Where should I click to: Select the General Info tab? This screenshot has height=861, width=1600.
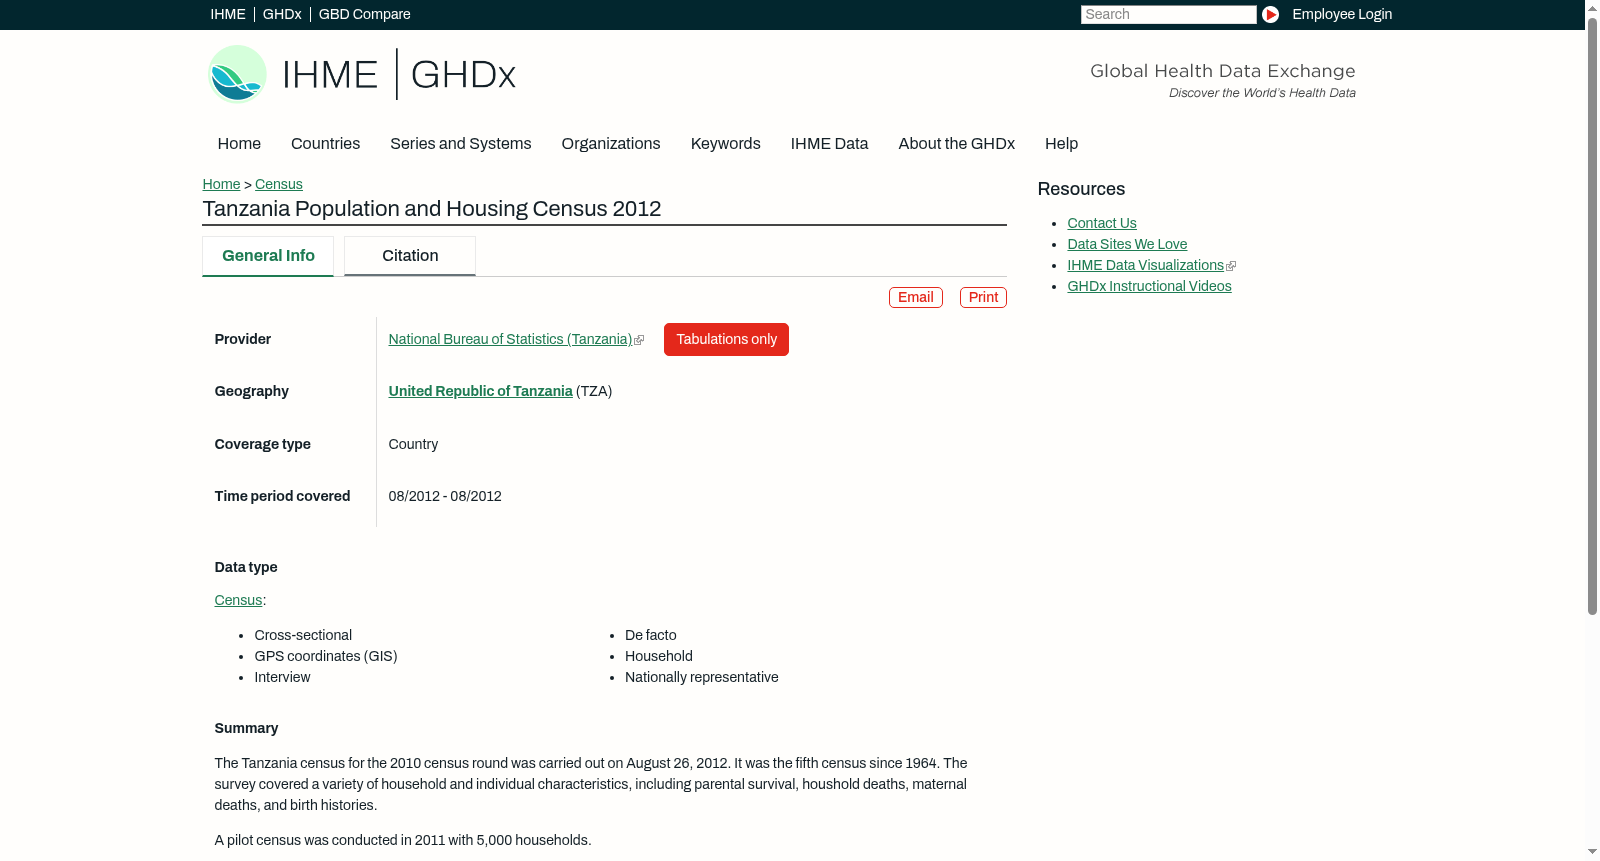tap(268, 256)
